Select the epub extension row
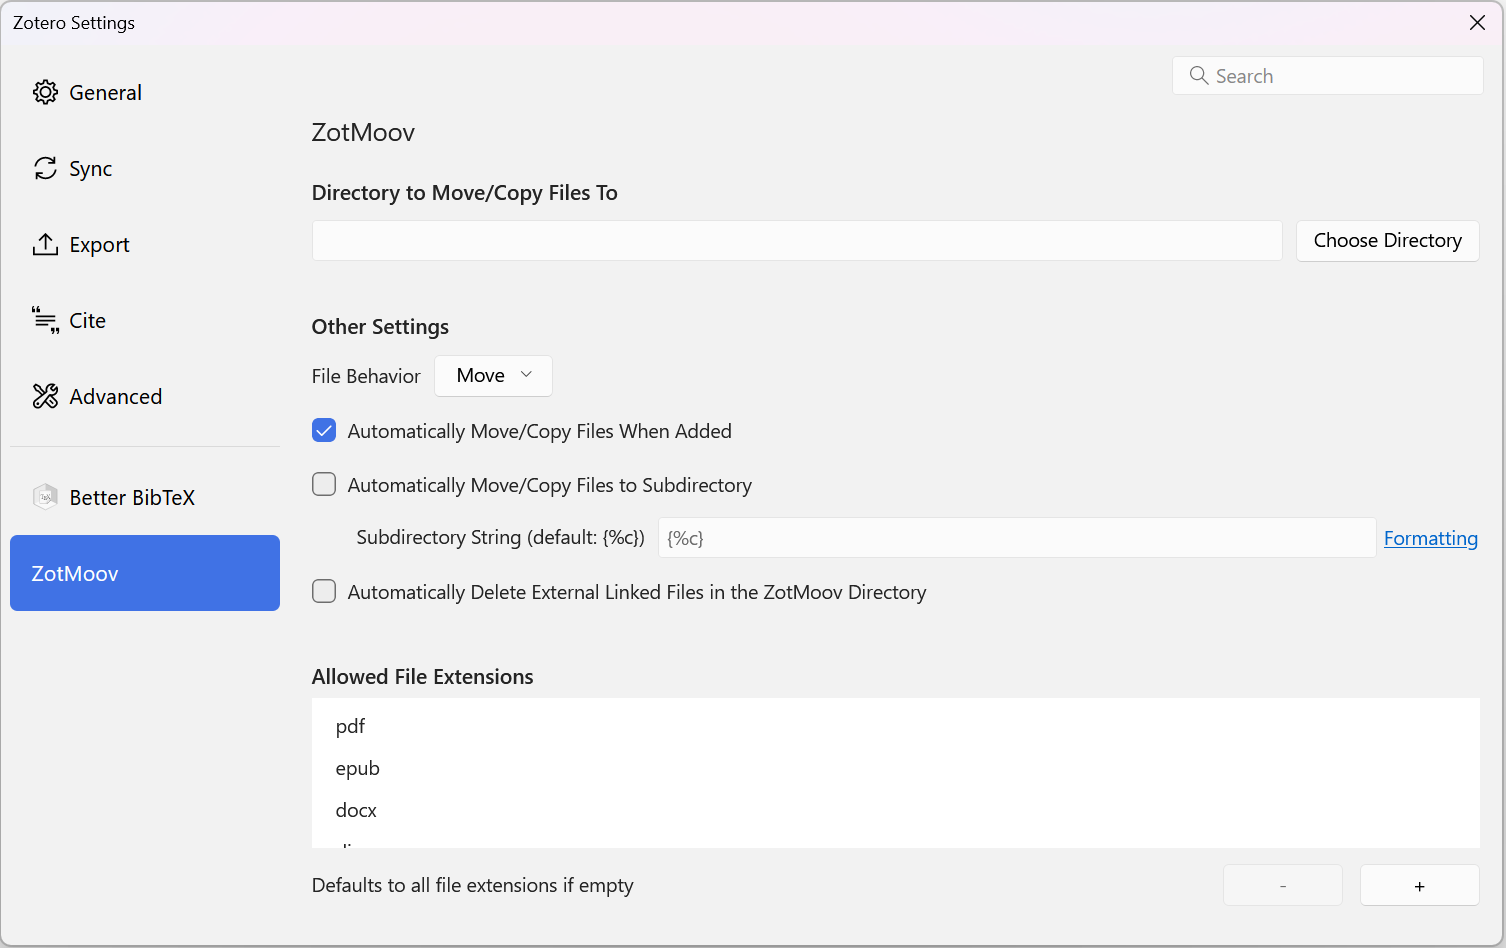Screen dimensions: 1506x948 [x=896, y=768]
